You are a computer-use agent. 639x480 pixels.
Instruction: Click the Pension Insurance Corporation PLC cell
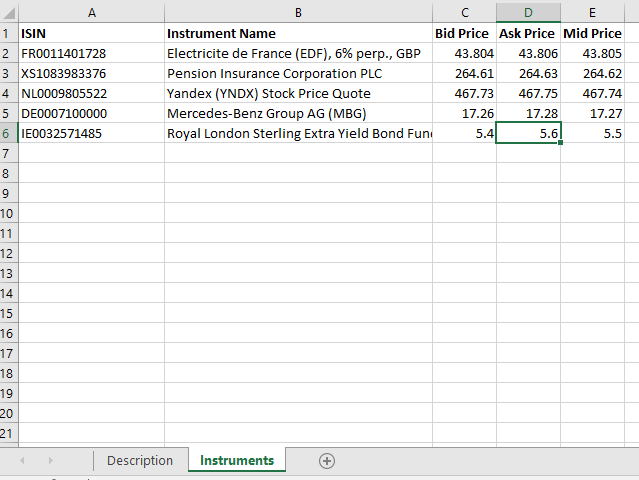[x=298, y=73]
